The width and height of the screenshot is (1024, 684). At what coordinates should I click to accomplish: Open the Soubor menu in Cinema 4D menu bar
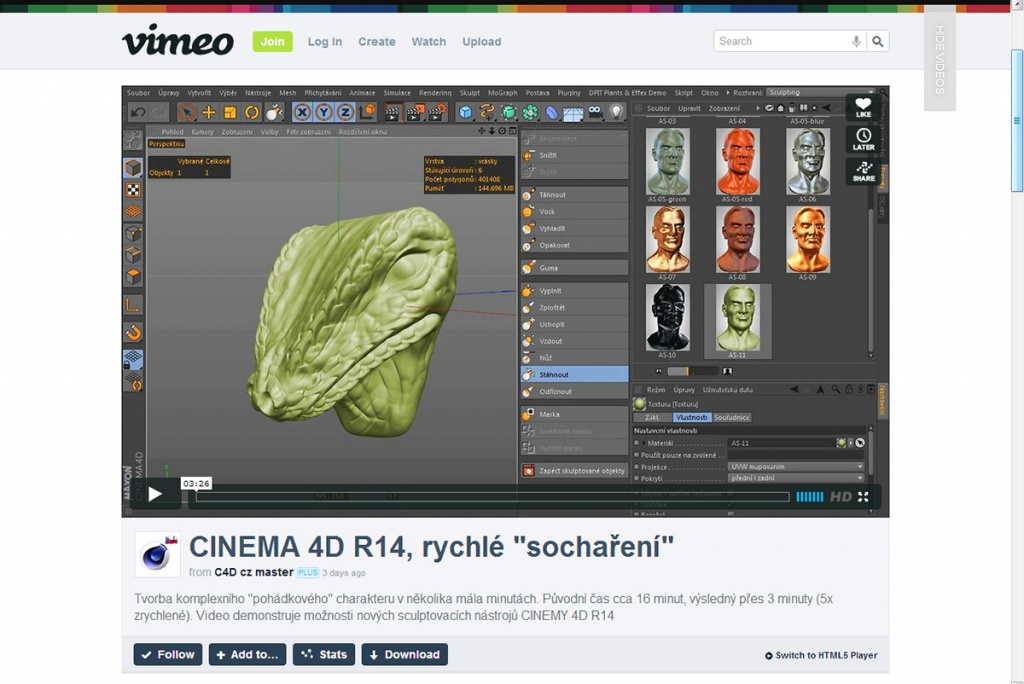click(x=138, y=93)
